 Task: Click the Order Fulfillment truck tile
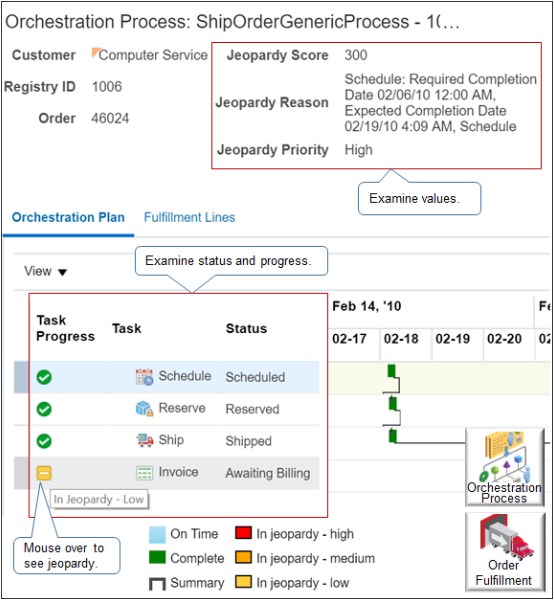tap(505, 552)
